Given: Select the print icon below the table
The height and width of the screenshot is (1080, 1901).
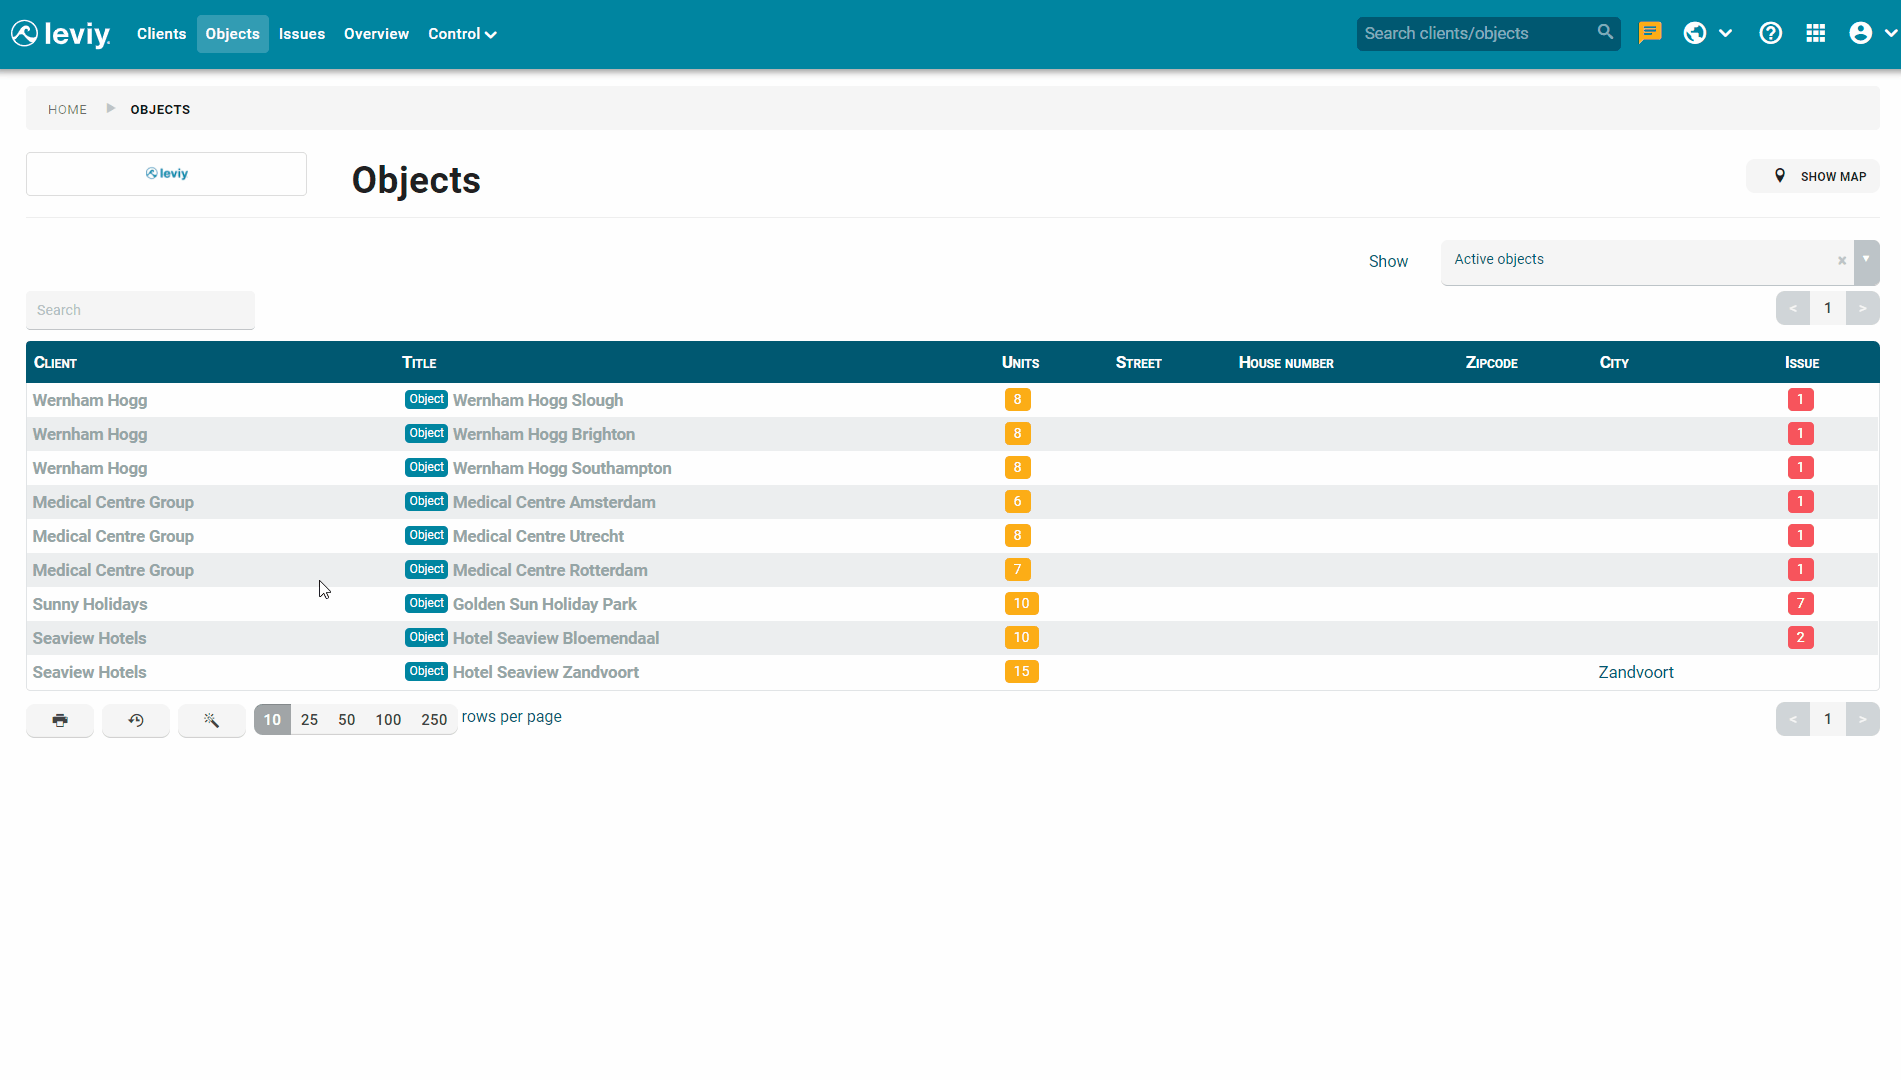Looking at the screenshot, I should pos(59,719).
